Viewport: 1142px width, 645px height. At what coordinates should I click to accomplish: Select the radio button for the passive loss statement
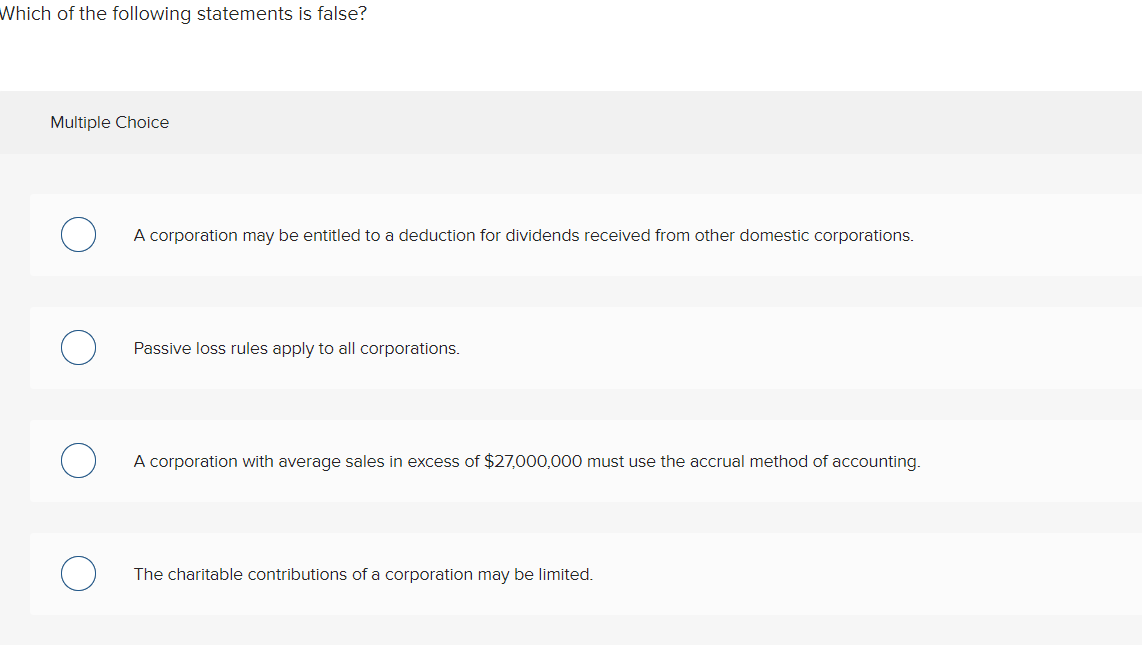[x=78, y=347]
